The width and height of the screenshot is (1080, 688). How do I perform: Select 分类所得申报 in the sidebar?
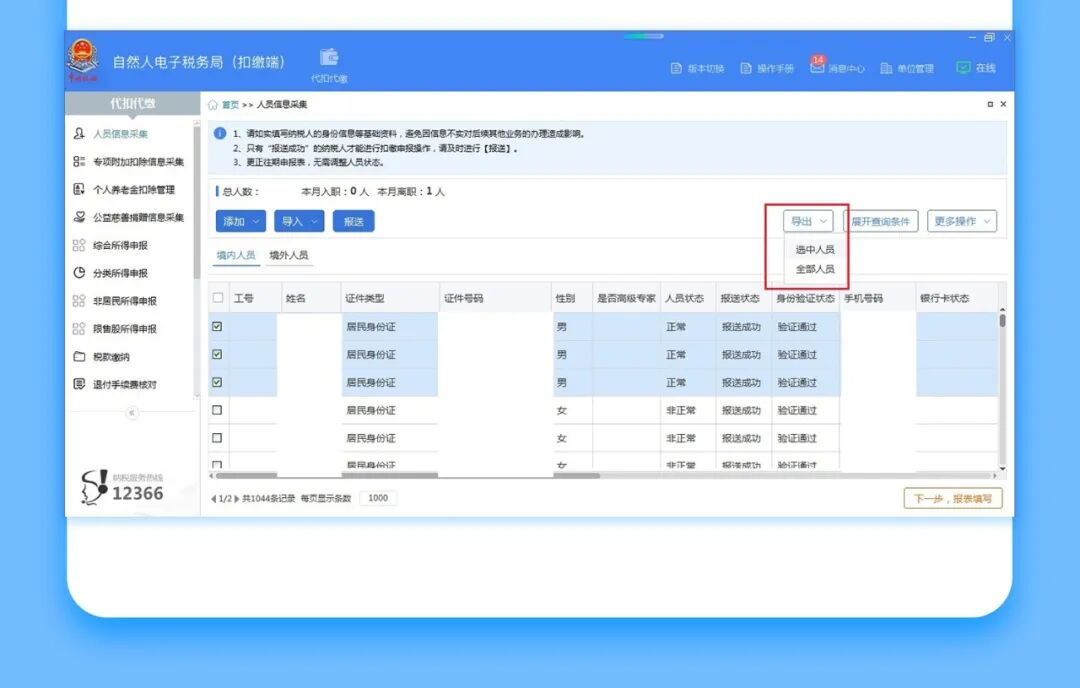pyautogui.click(x=119, y=273)
